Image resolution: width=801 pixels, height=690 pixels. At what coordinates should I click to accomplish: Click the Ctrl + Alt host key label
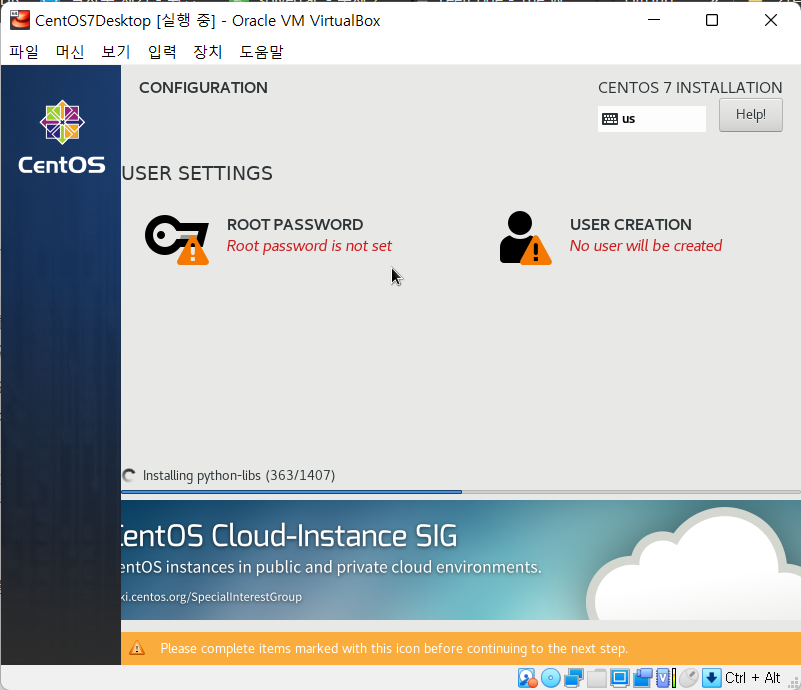click(752, 678)
